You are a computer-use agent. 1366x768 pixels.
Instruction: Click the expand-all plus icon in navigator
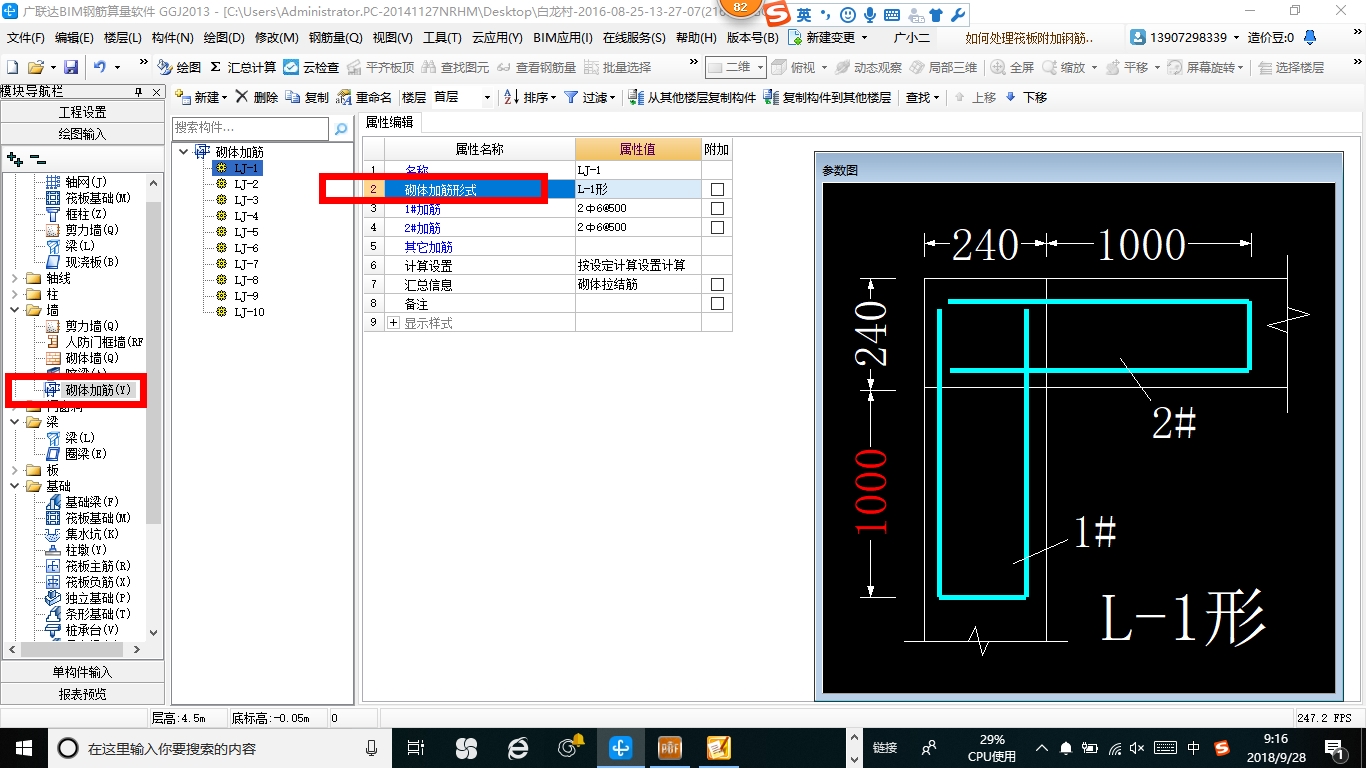[14, 158]
